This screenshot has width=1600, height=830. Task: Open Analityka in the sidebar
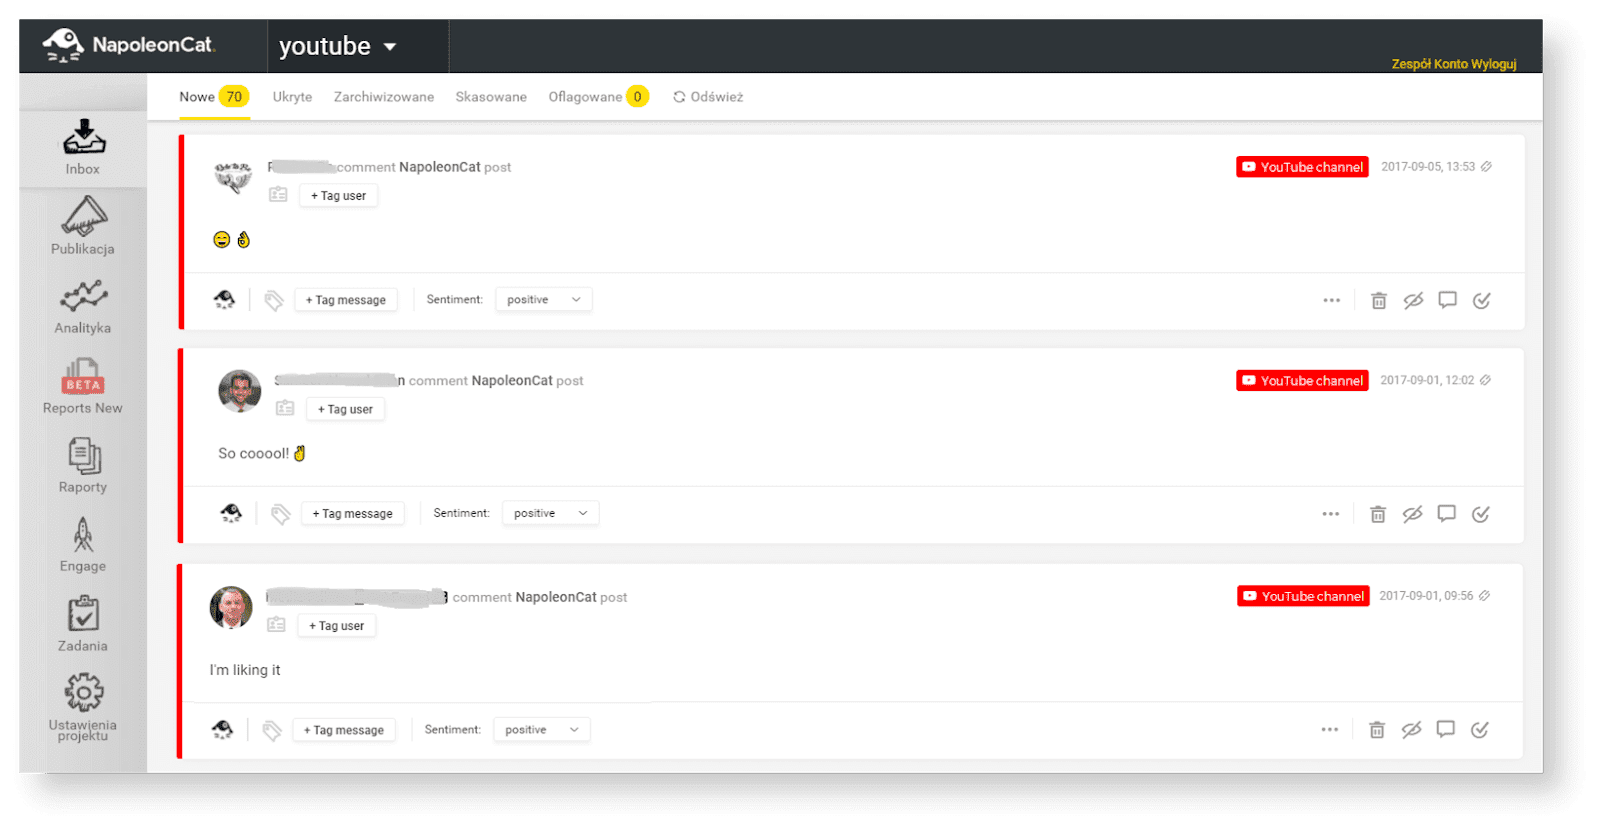coord(83,307)
